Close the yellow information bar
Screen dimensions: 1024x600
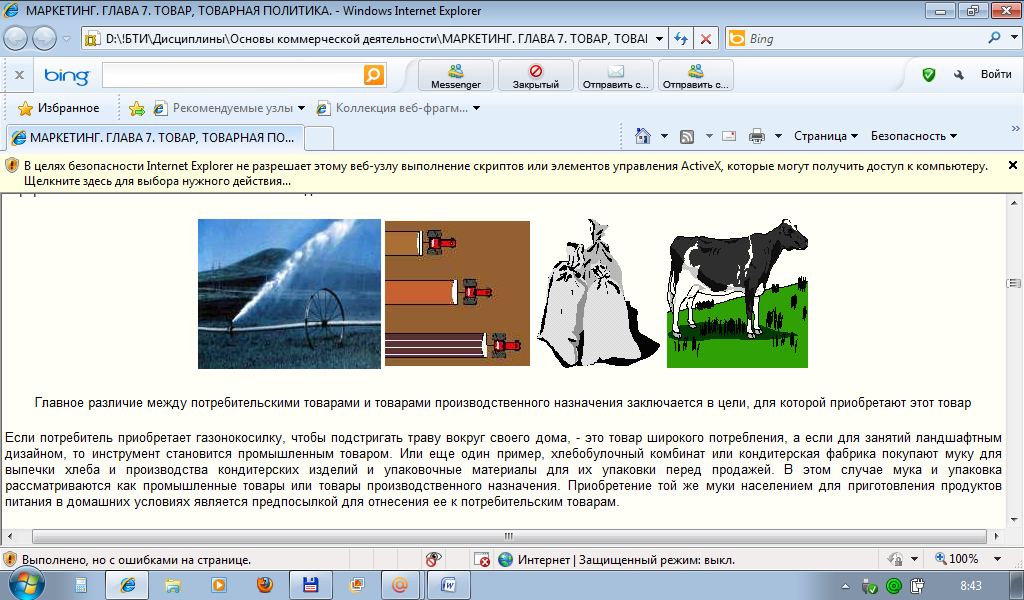click(1013, 165)
